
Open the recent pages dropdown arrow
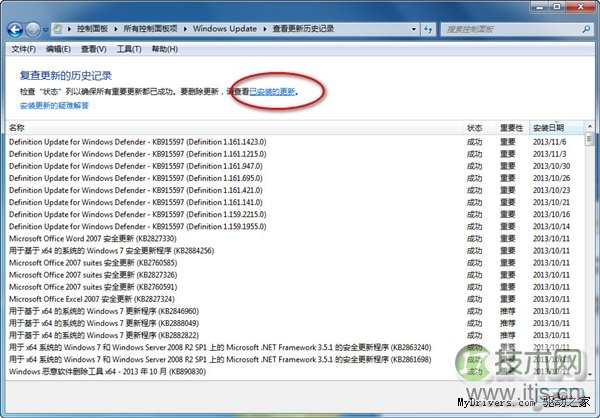pos(46,29)
